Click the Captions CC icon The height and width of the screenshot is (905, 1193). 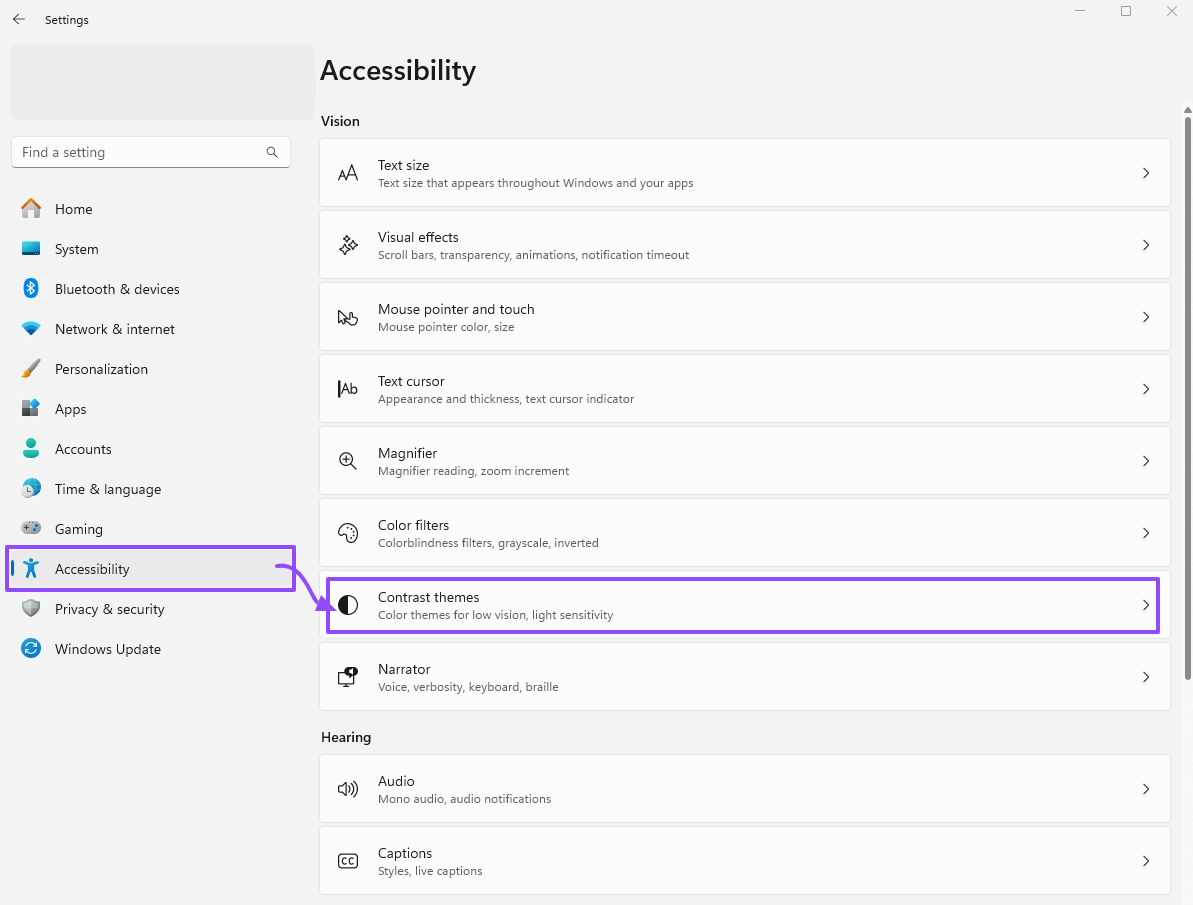(348, 861)
